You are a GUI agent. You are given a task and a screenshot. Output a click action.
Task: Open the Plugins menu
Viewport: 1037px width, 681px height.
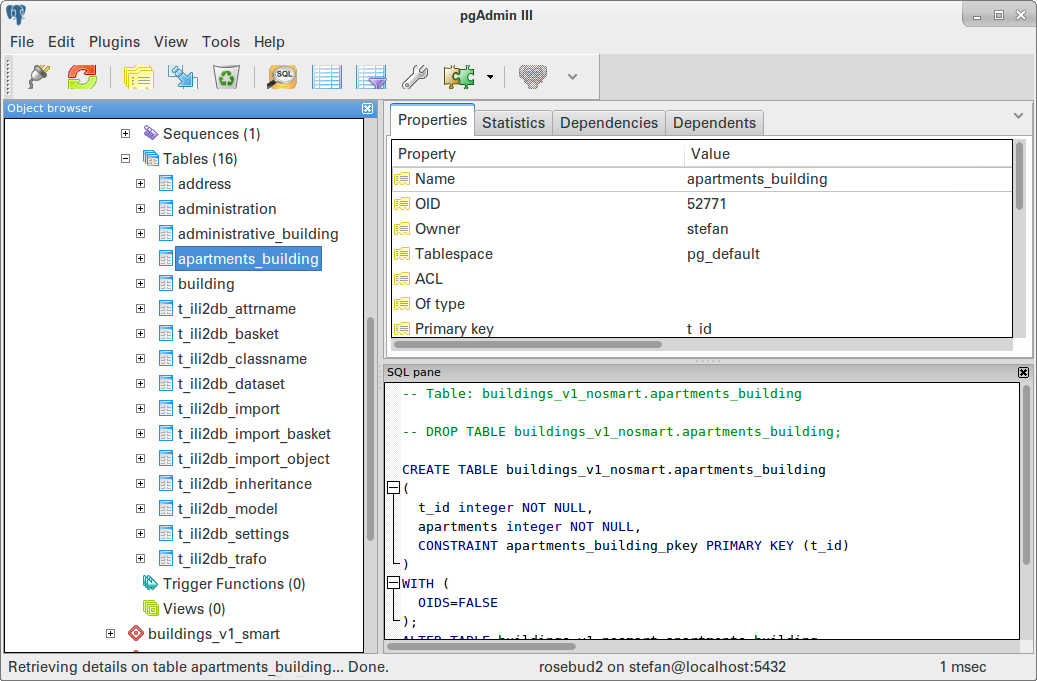[x=114, y=42]
